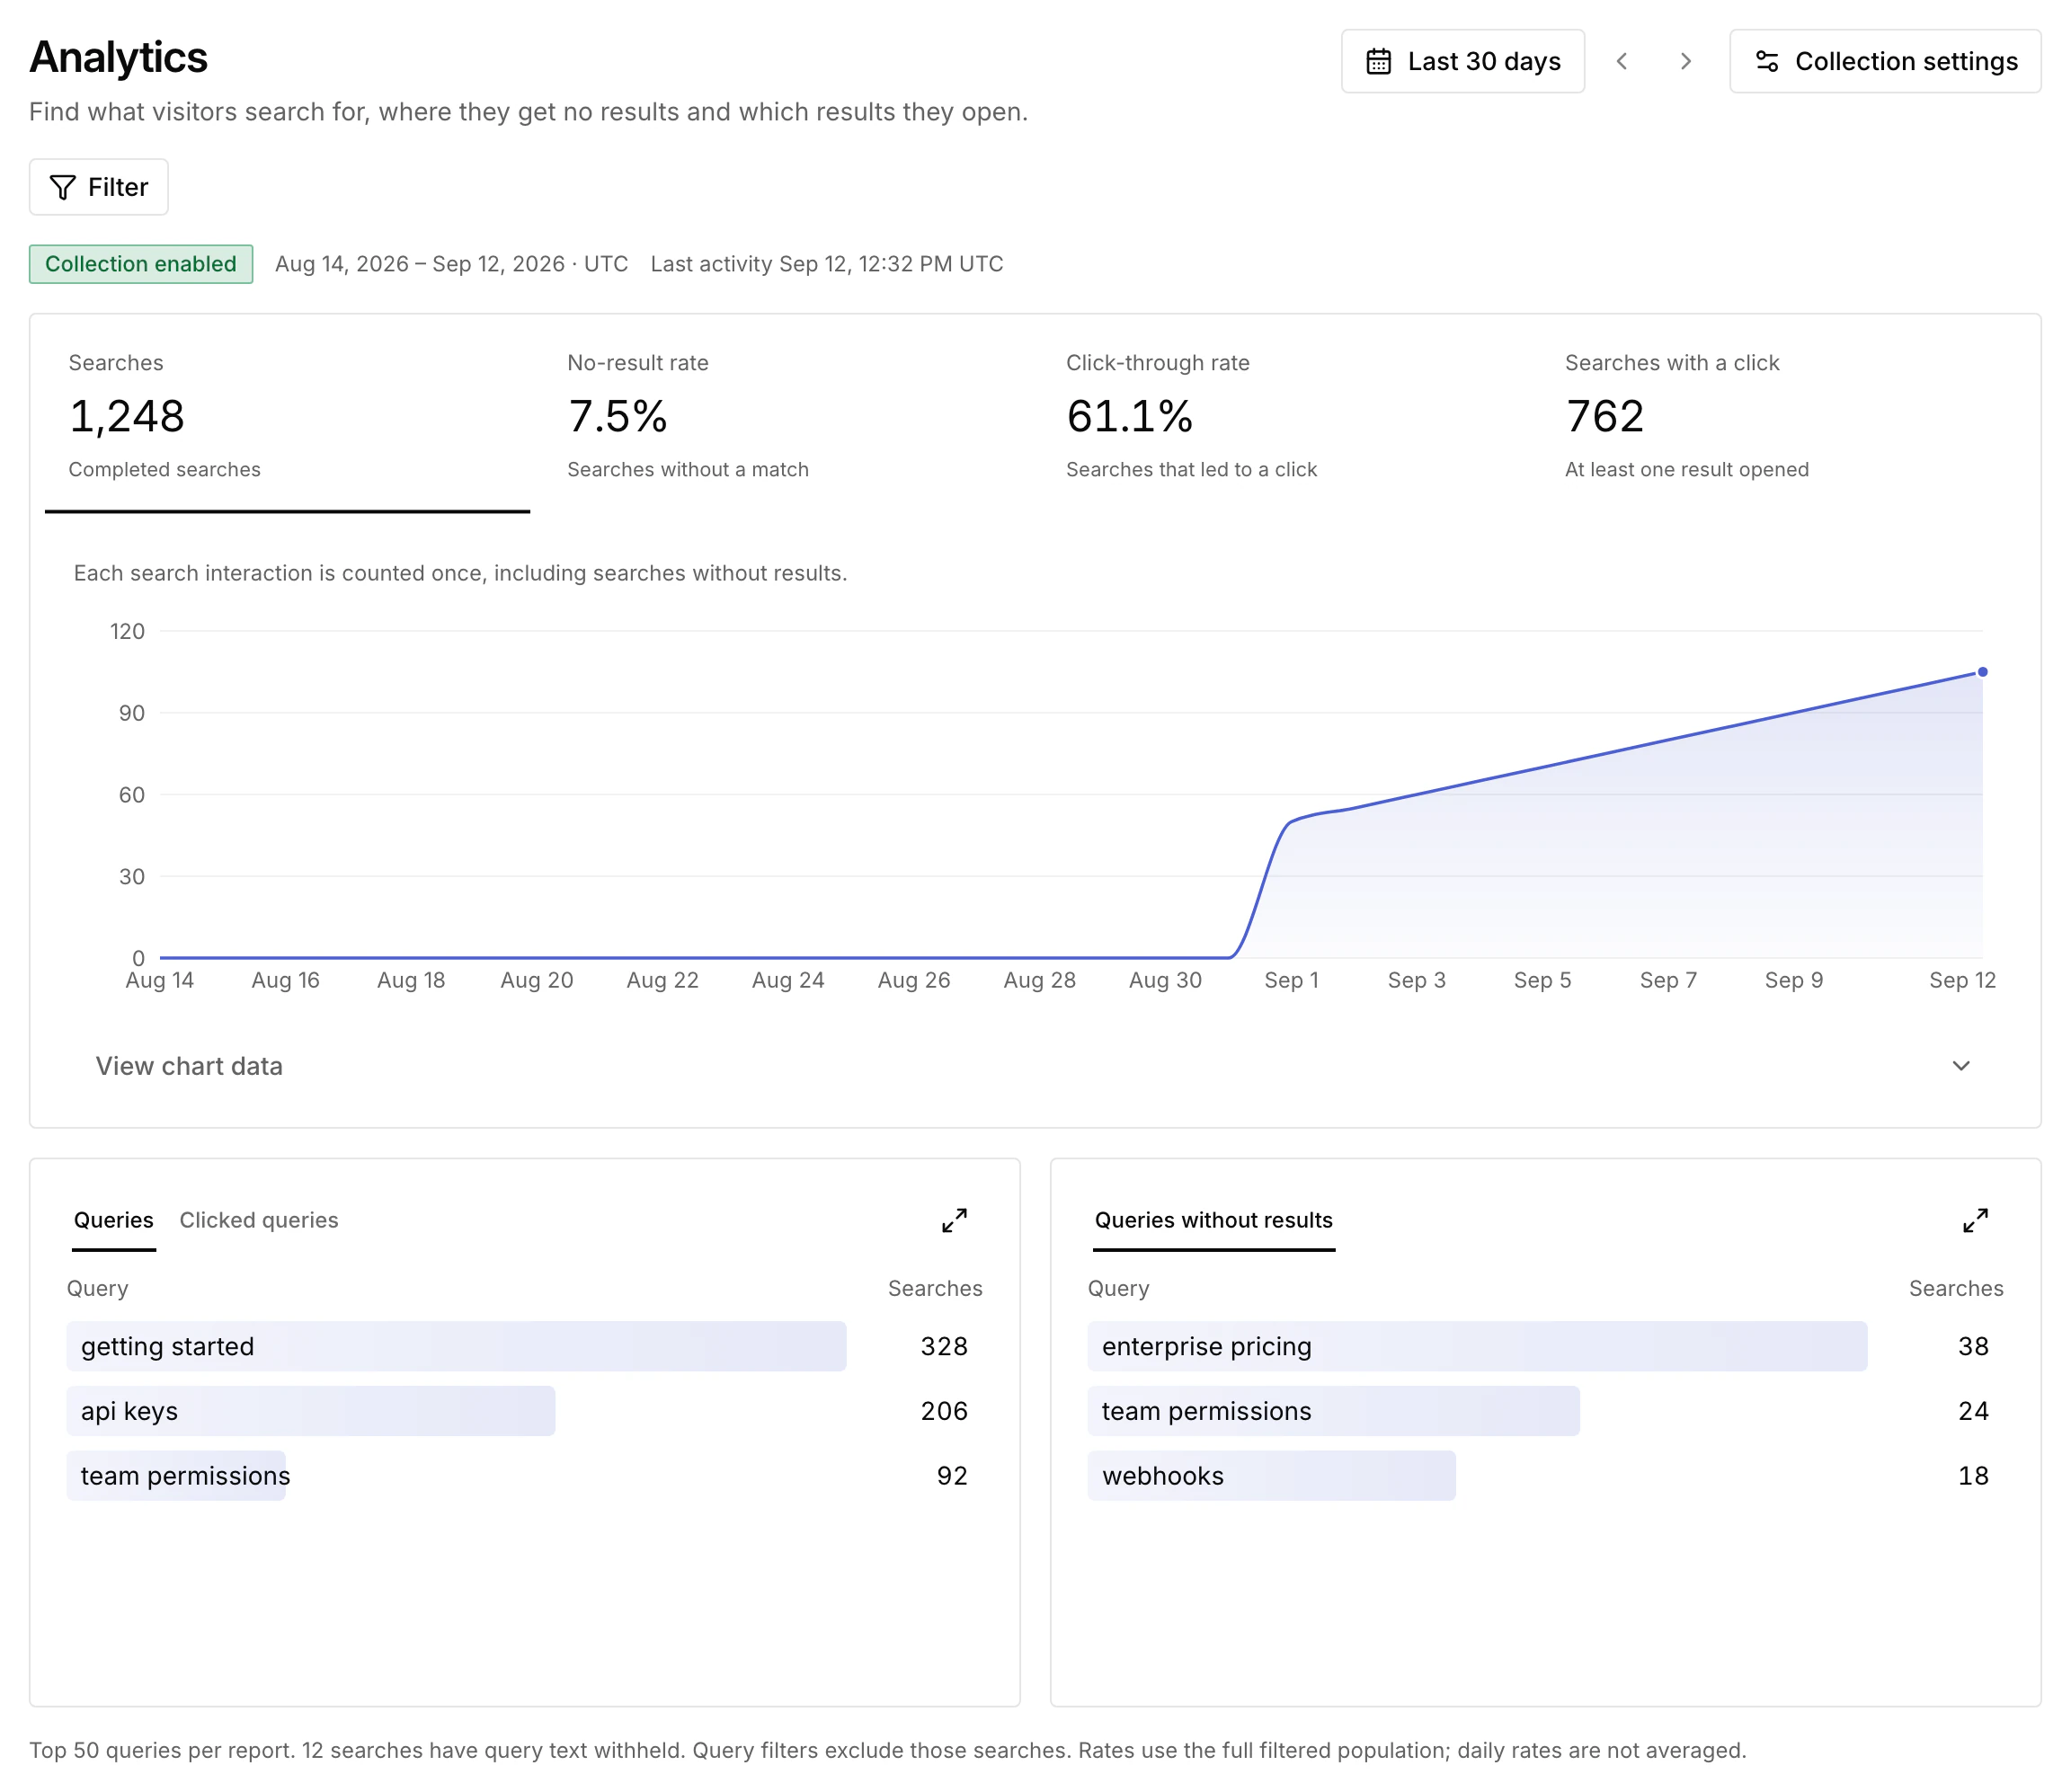Click the Aug 14 axis label on chart
This screenshot has height=1792, width=2071.
coord(160,980)
